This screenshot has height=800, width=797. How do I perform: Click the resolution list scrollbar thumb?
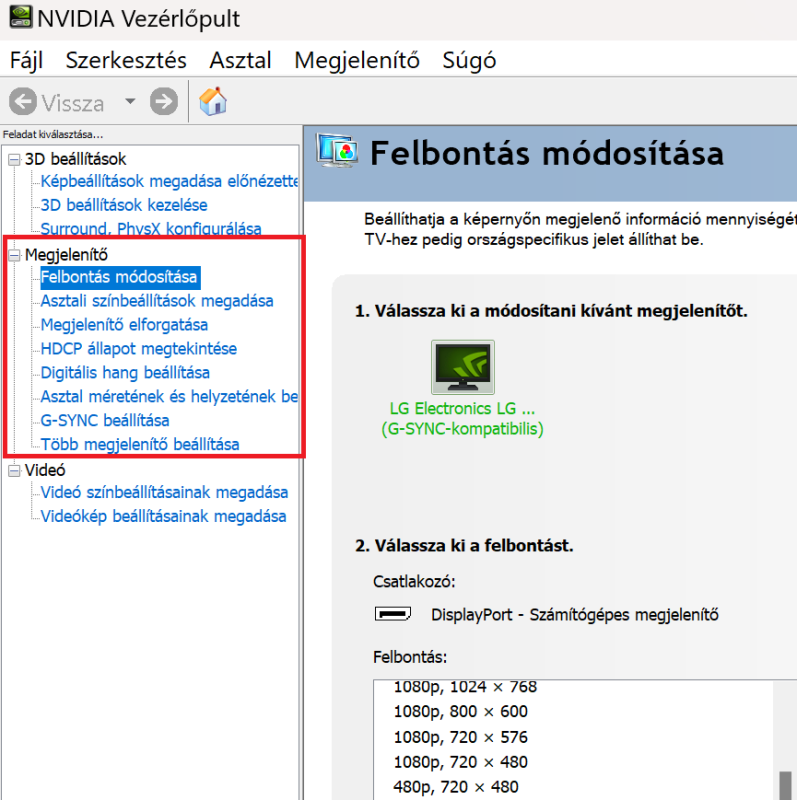pyautogui.click(x=785, y=786)
